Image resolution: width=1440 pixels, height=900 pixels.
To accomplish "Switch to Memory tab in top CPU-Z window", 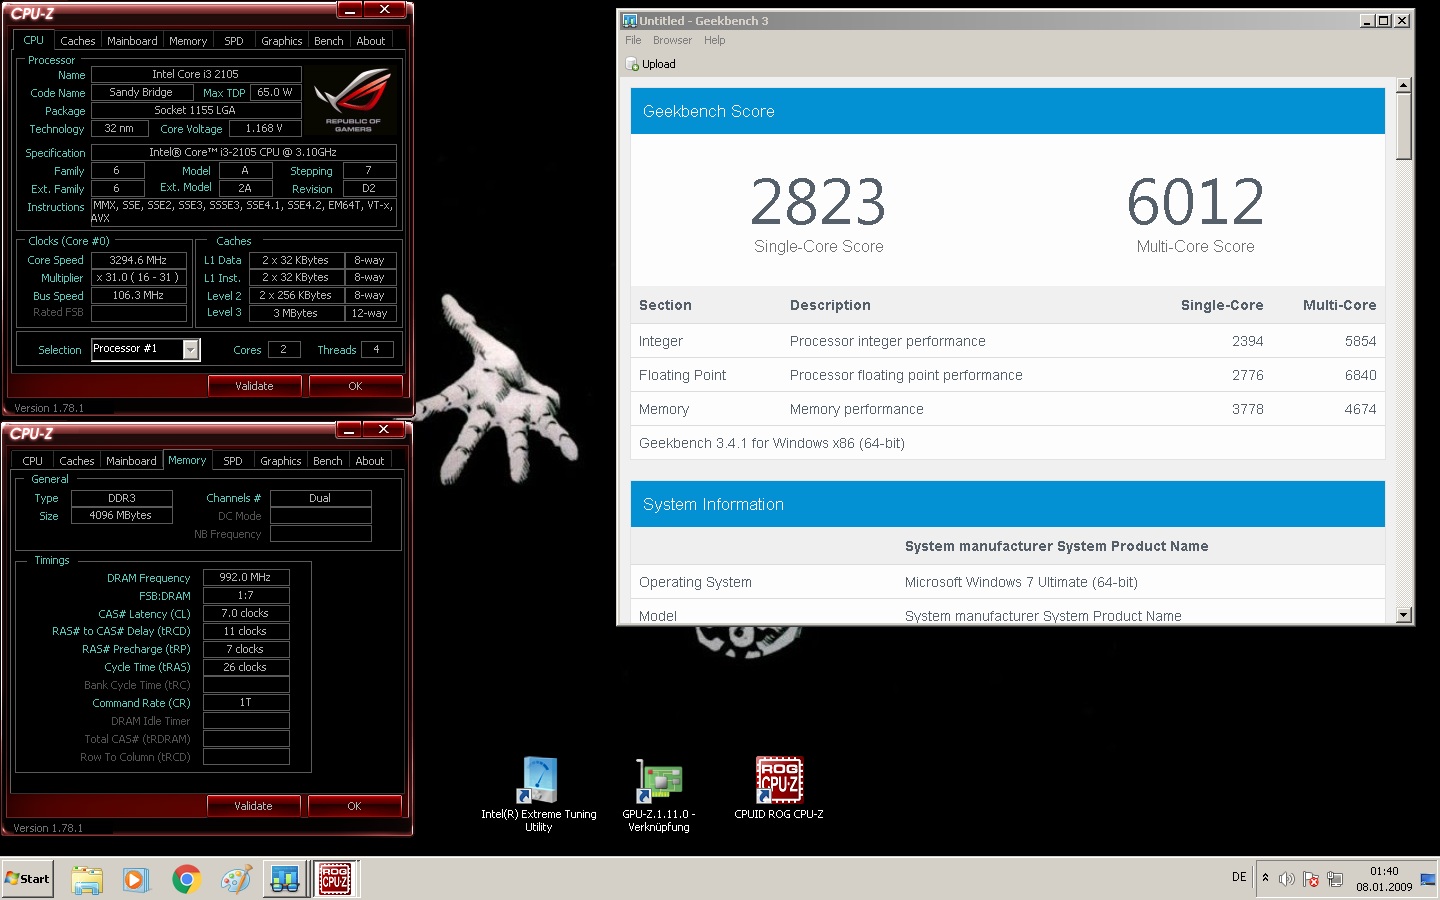I will [x=188, y=41].
